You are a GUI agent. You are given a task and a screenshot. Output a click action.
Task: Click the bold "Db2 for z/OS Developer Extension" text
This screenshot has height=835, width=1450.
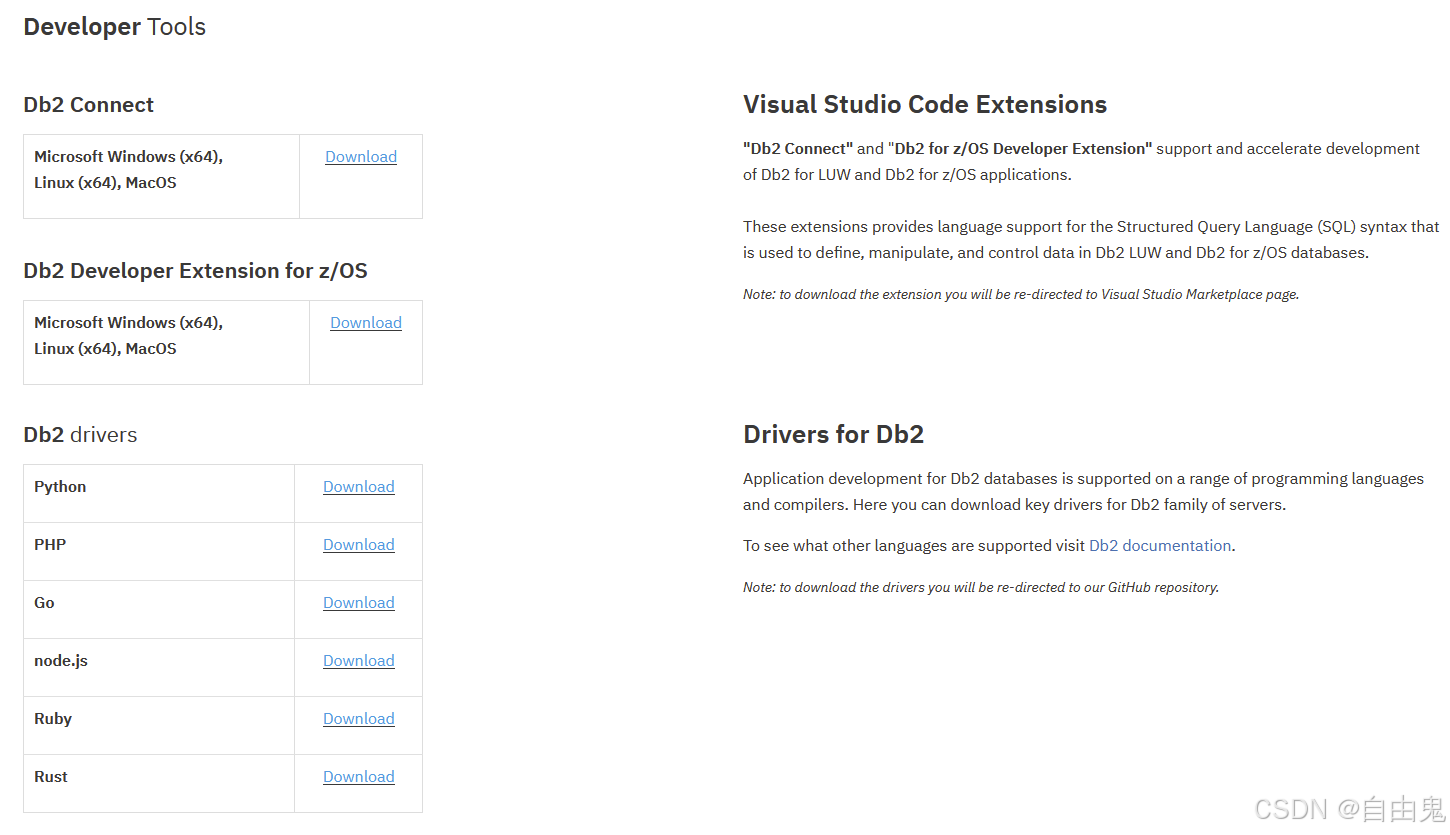click(x=1023, y=149)
